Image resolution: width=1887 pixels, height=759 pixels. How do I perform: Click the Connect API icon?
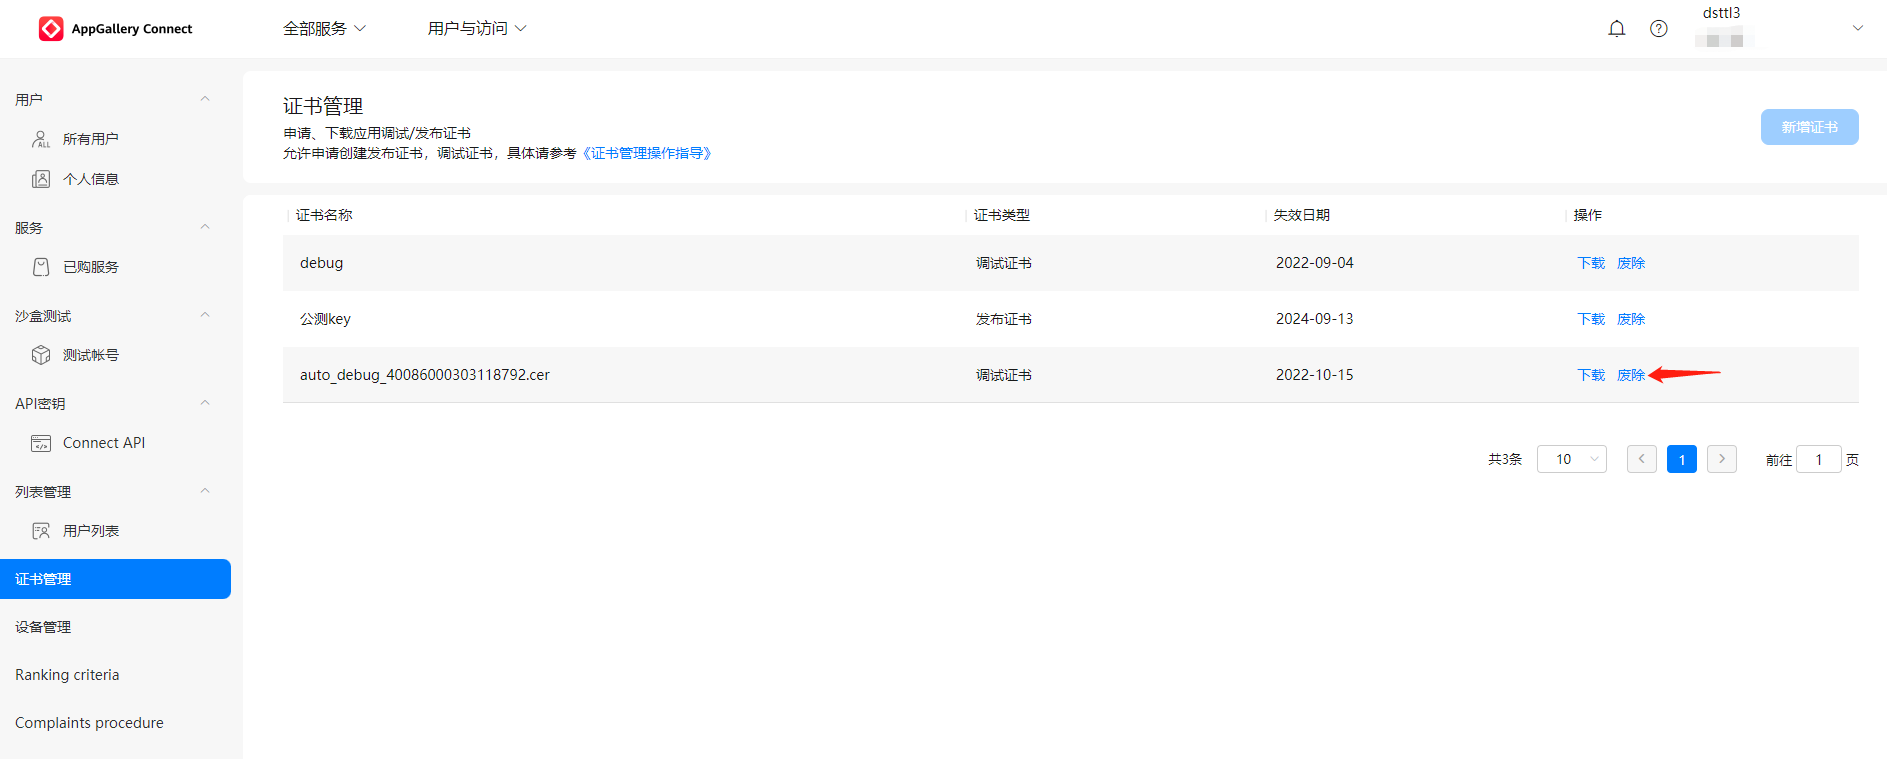[x=41, y=443]
